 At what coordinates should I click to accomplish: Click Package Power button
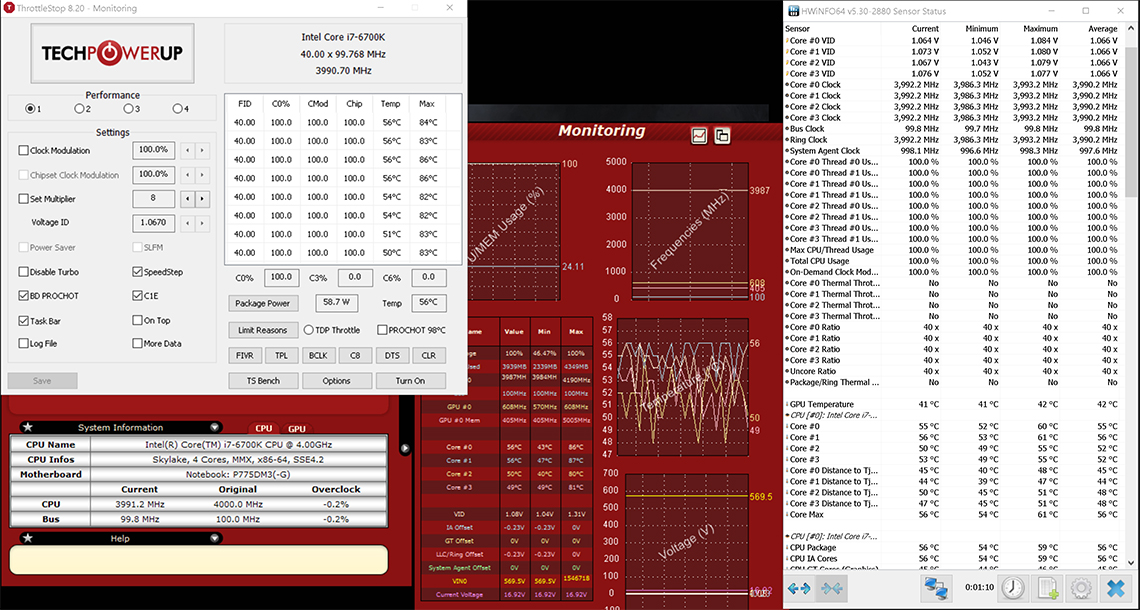[x=263, y=303]
